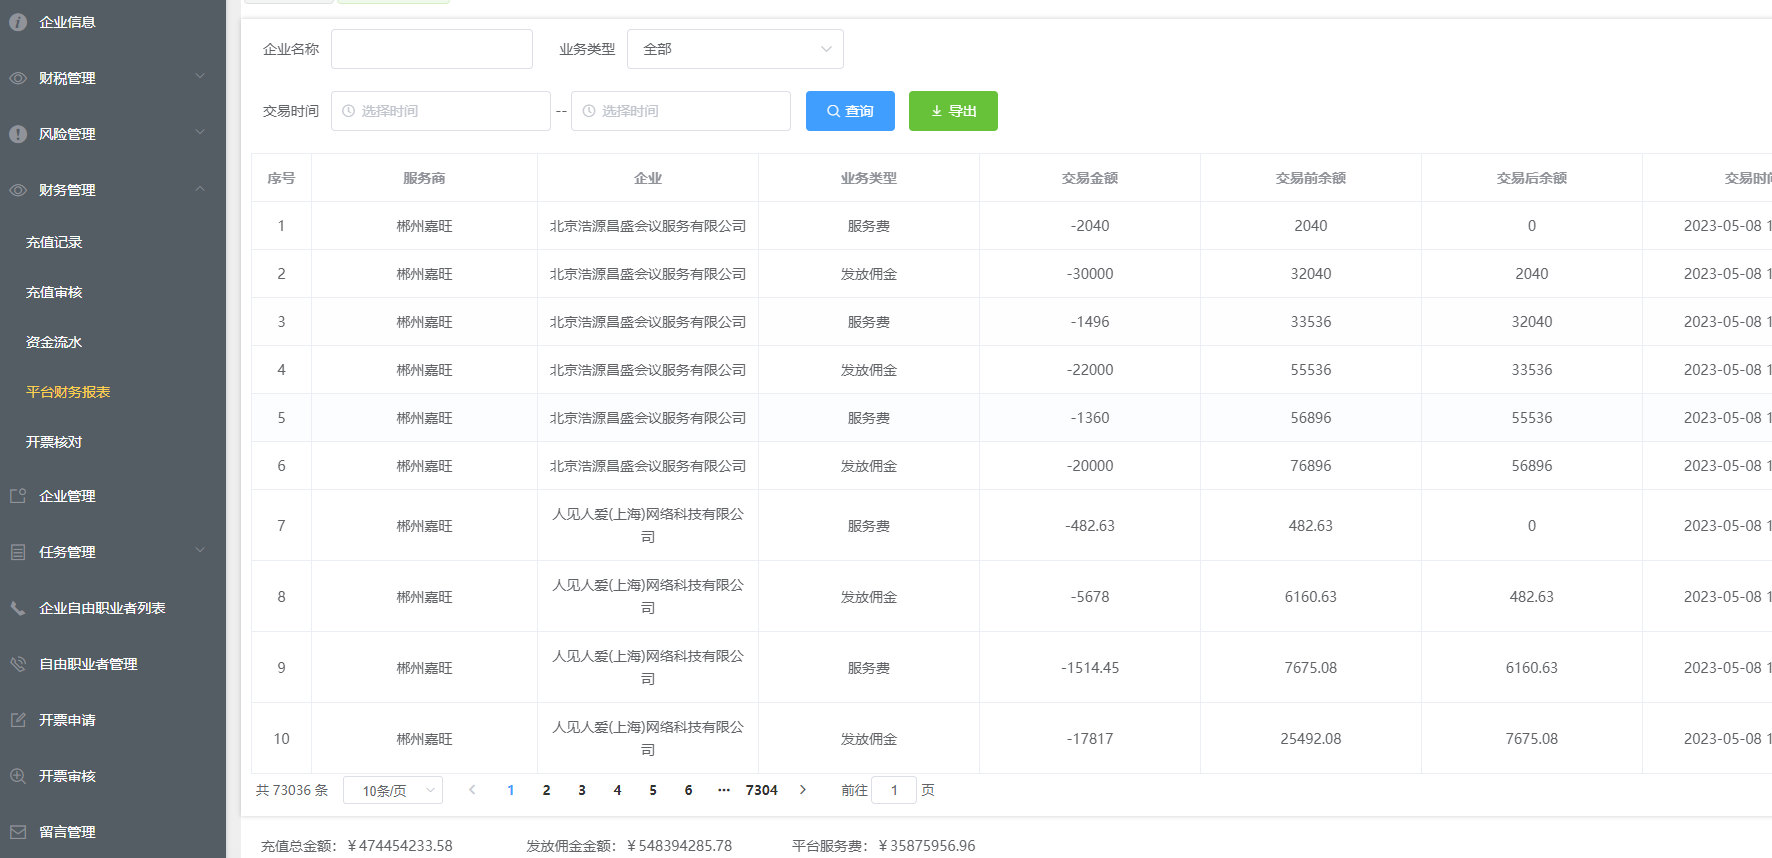Click the balance cell 25492.08
The width and height of the screenshot is (1772, 858).
pyautogui.click(x=1311, y=739)
